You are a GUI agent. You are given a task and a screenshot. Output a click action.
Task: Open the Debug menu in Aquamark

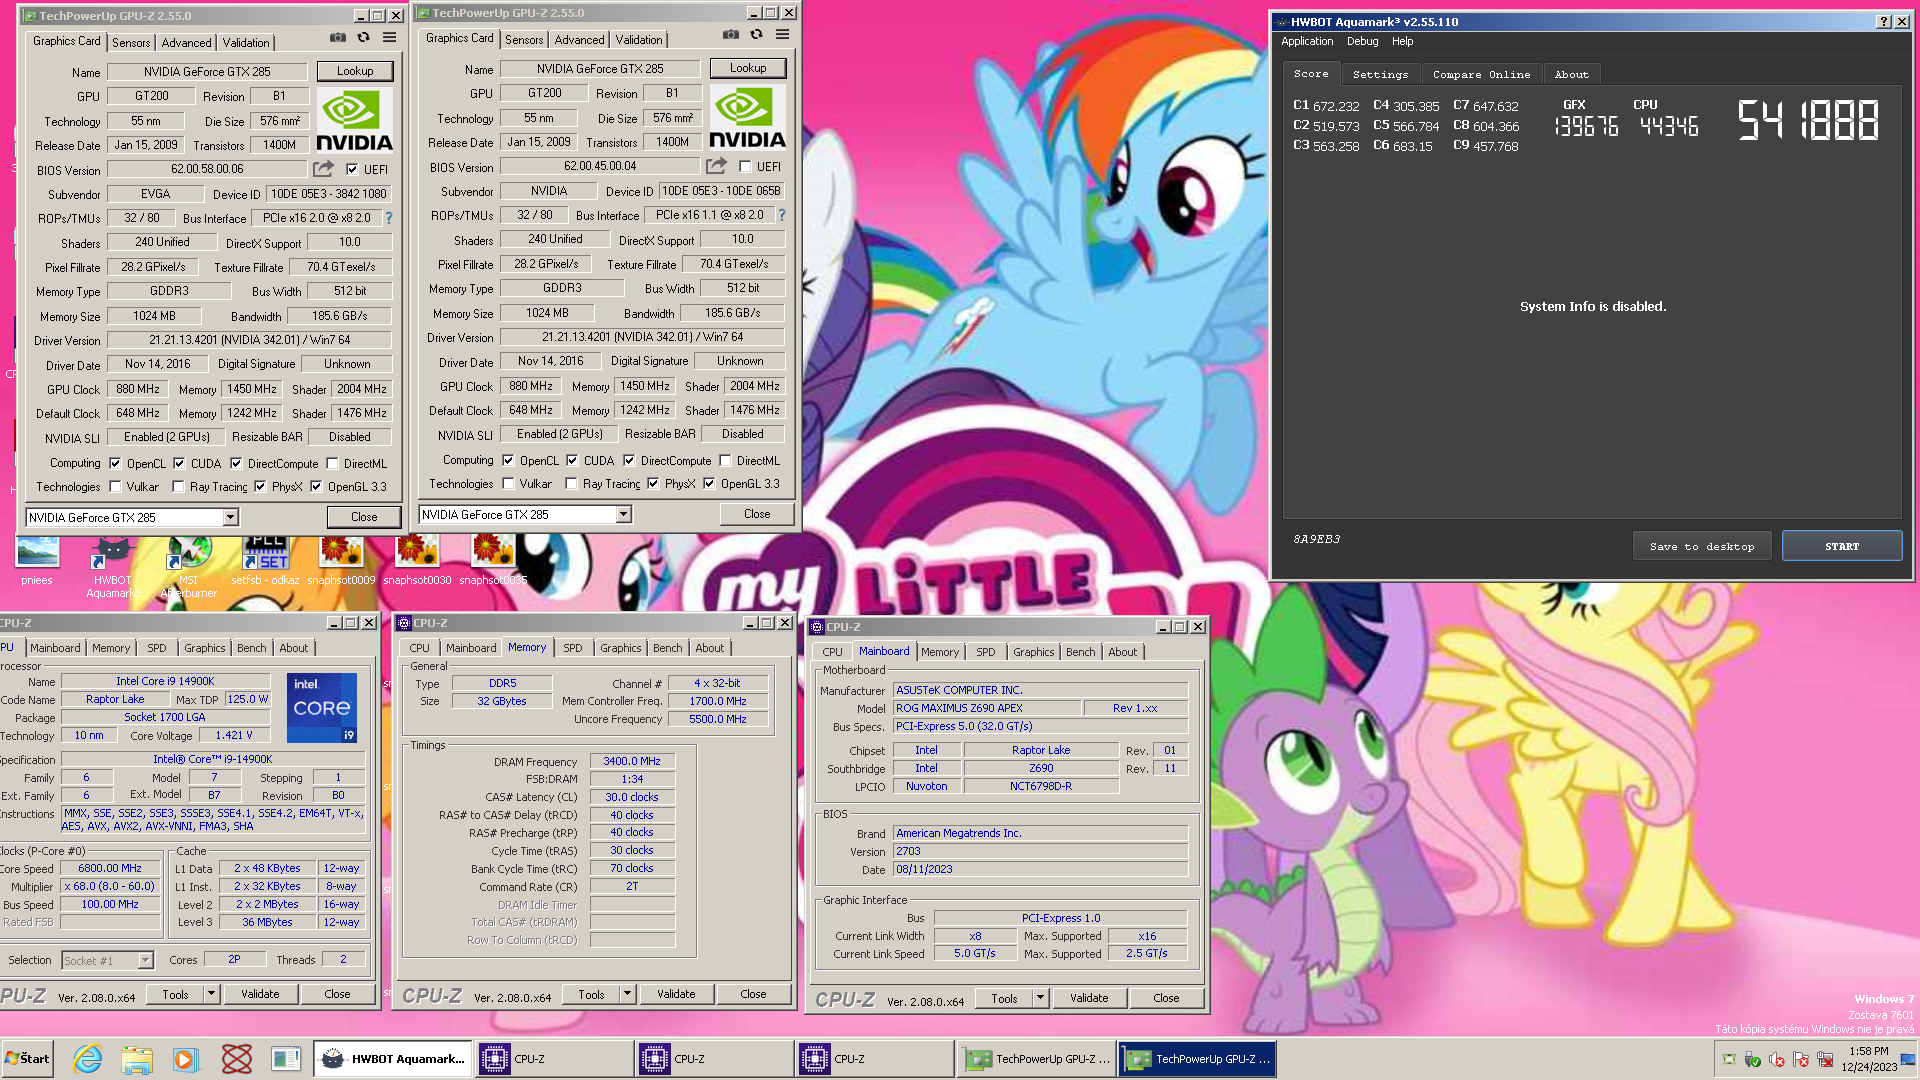[1362, 41]
